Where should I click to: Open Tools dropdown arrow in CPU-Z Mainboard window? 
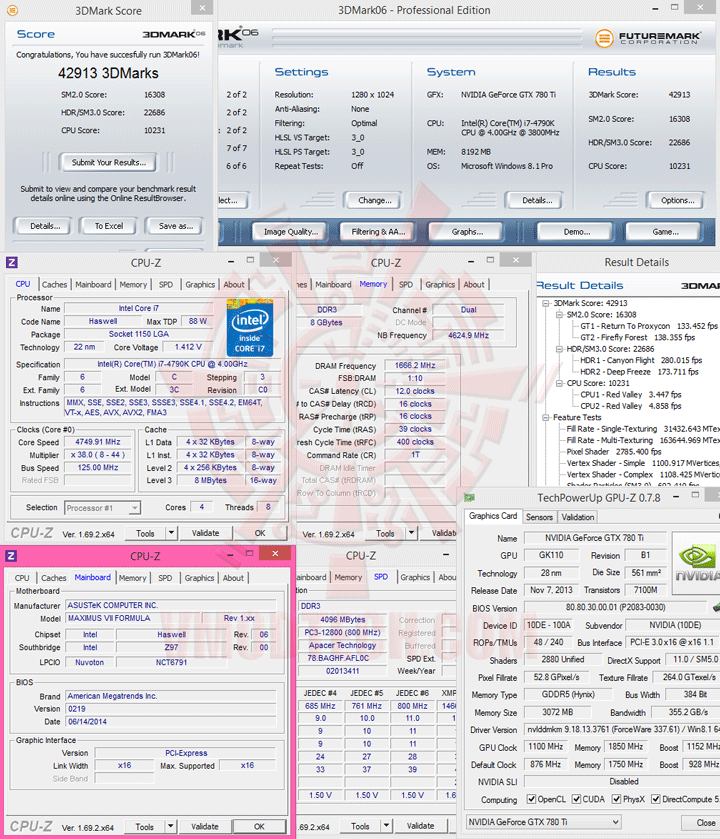coord(171,826)
